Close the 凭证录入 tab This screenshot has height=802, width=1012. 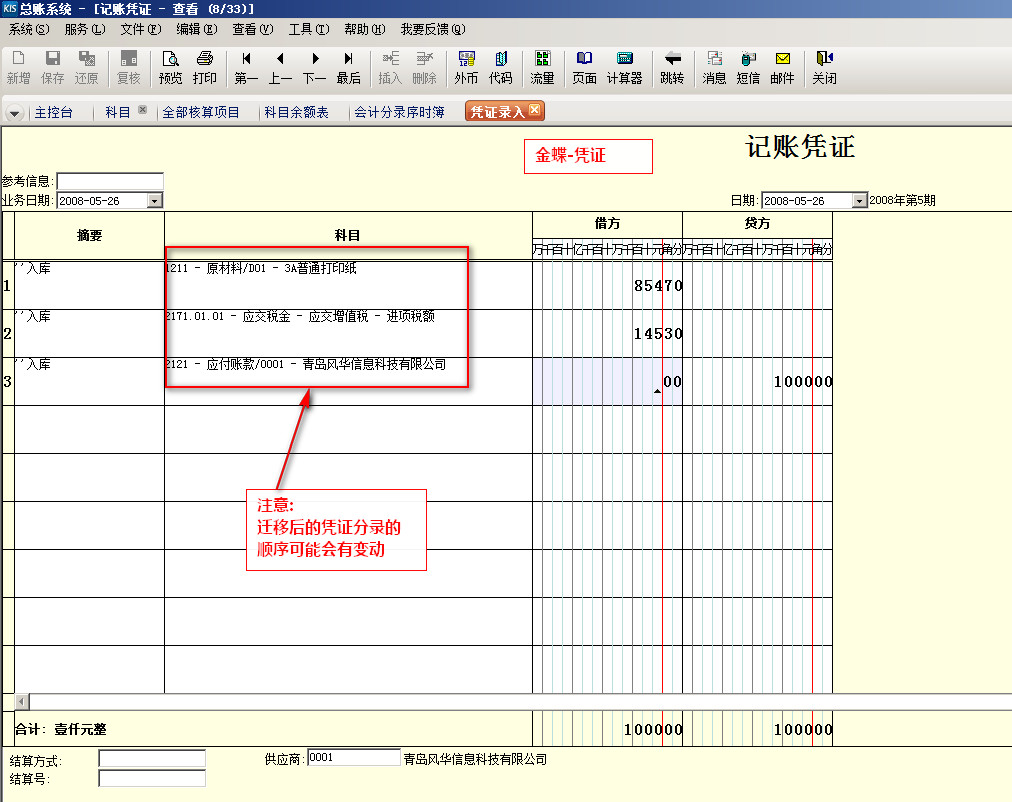click(x=535, y=110)
